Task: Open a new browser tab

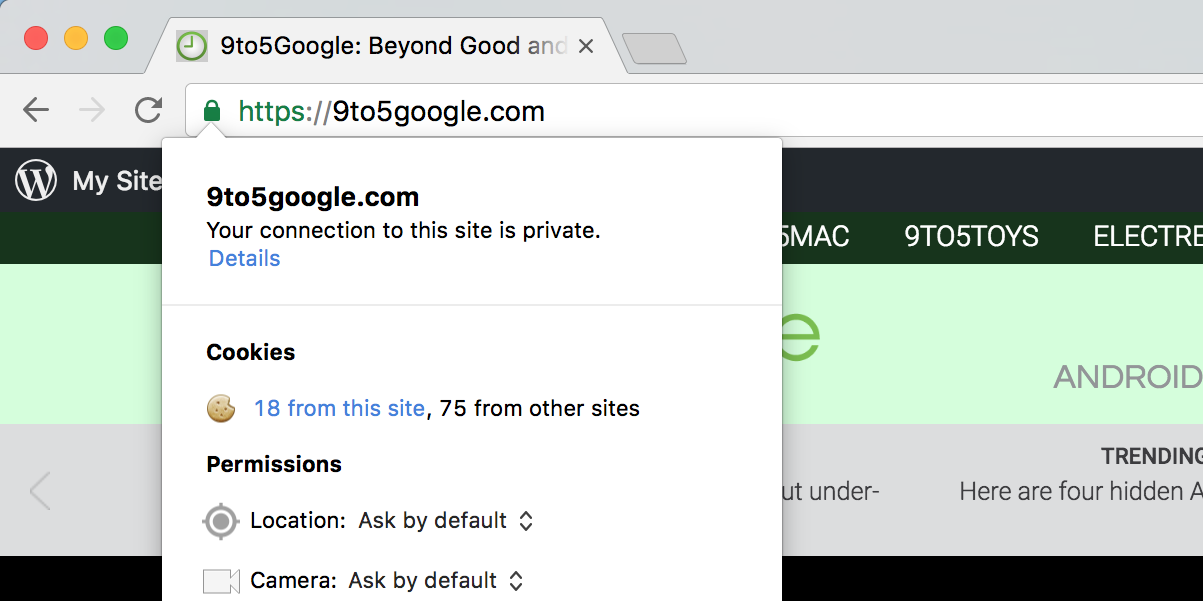Action: coord(654,48)
